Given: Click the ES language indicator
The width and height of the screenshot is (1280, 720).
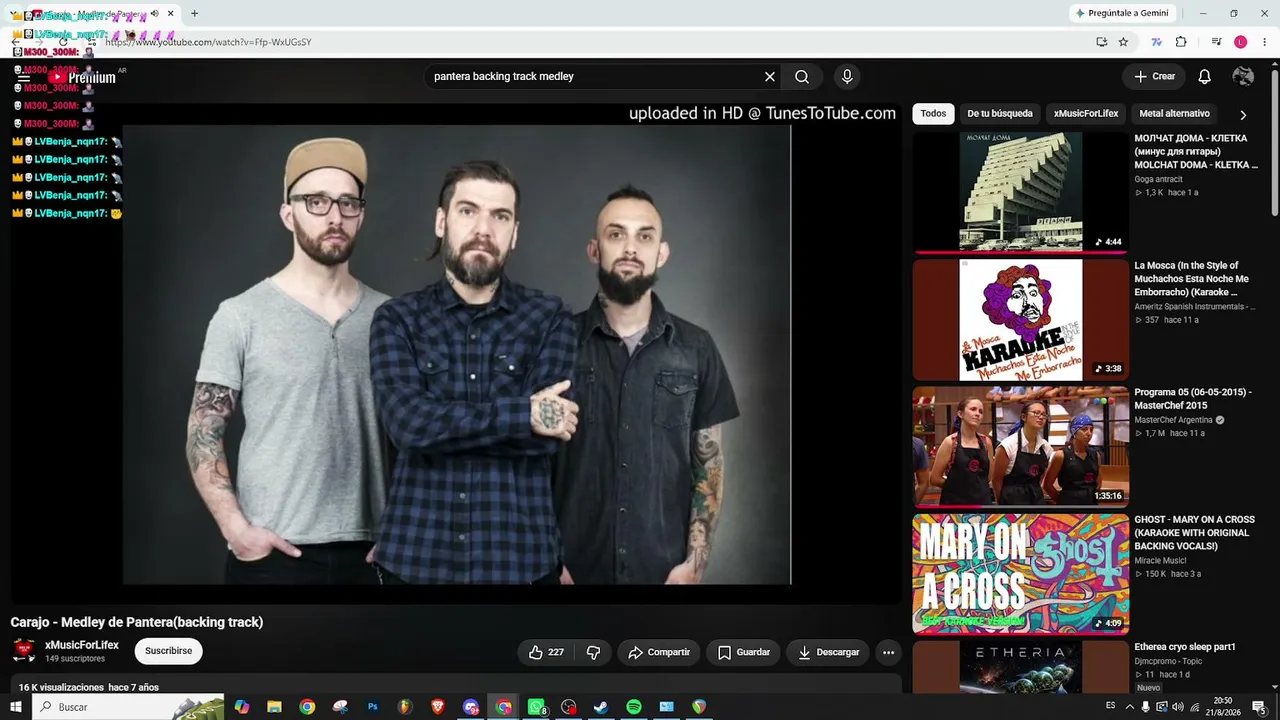Looking at the screenshot, I should click(x=1111, y=706).
